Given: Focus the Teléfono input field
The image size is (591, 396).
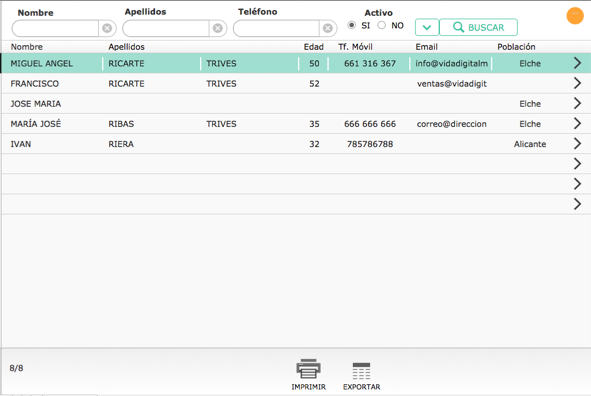Looking at the screenshot, I should [276, 28].
